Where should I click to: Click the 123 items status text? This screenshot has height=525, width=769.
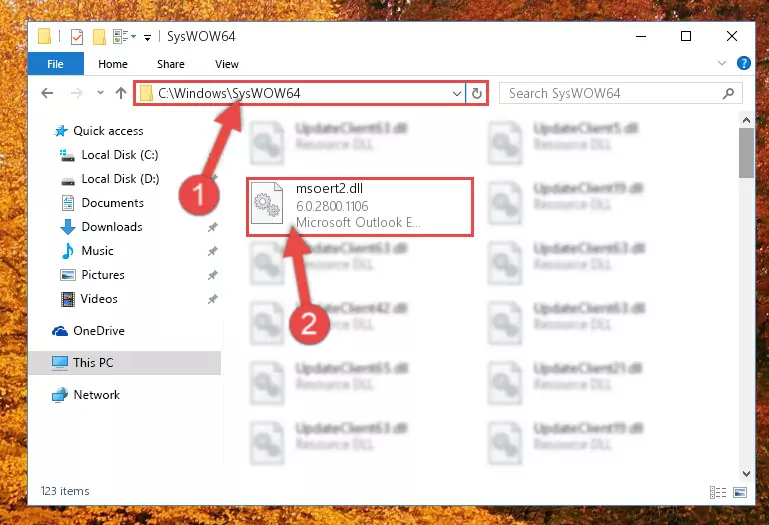tap(65, 491)
